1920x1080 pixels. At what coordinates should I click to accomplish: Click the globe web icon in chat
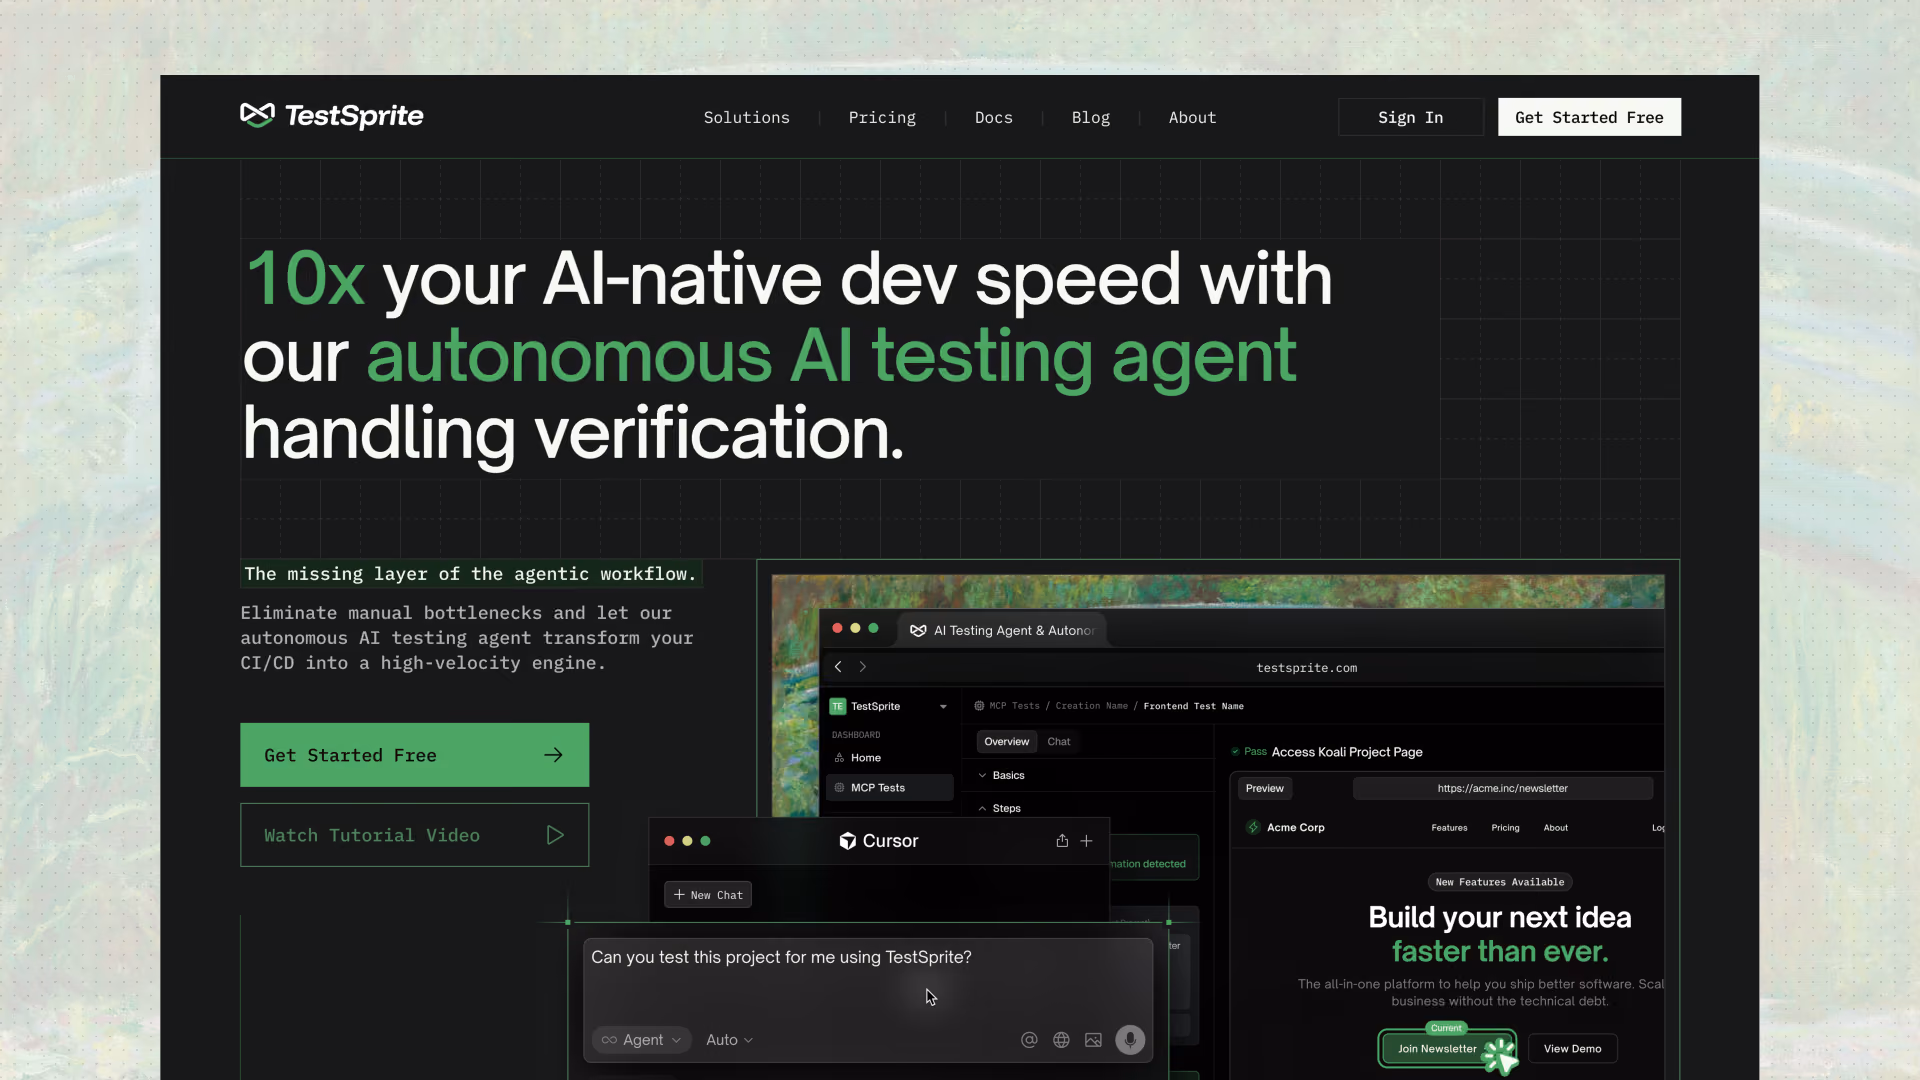pyautogui.click(x=1061, y=1040)
